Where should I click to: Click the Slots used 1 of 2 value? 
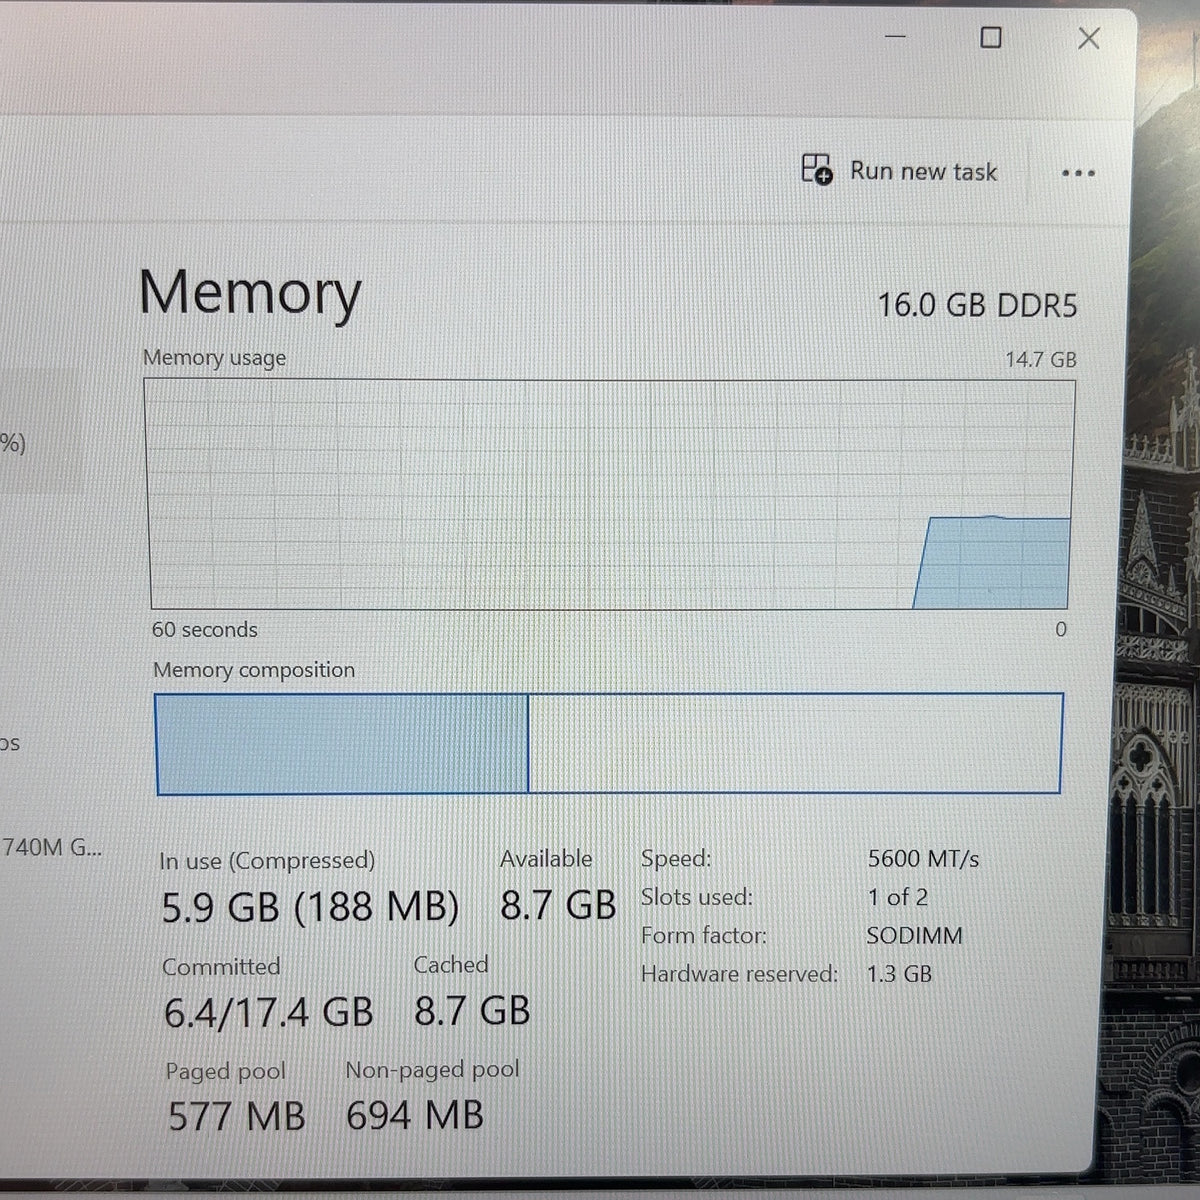897,897
